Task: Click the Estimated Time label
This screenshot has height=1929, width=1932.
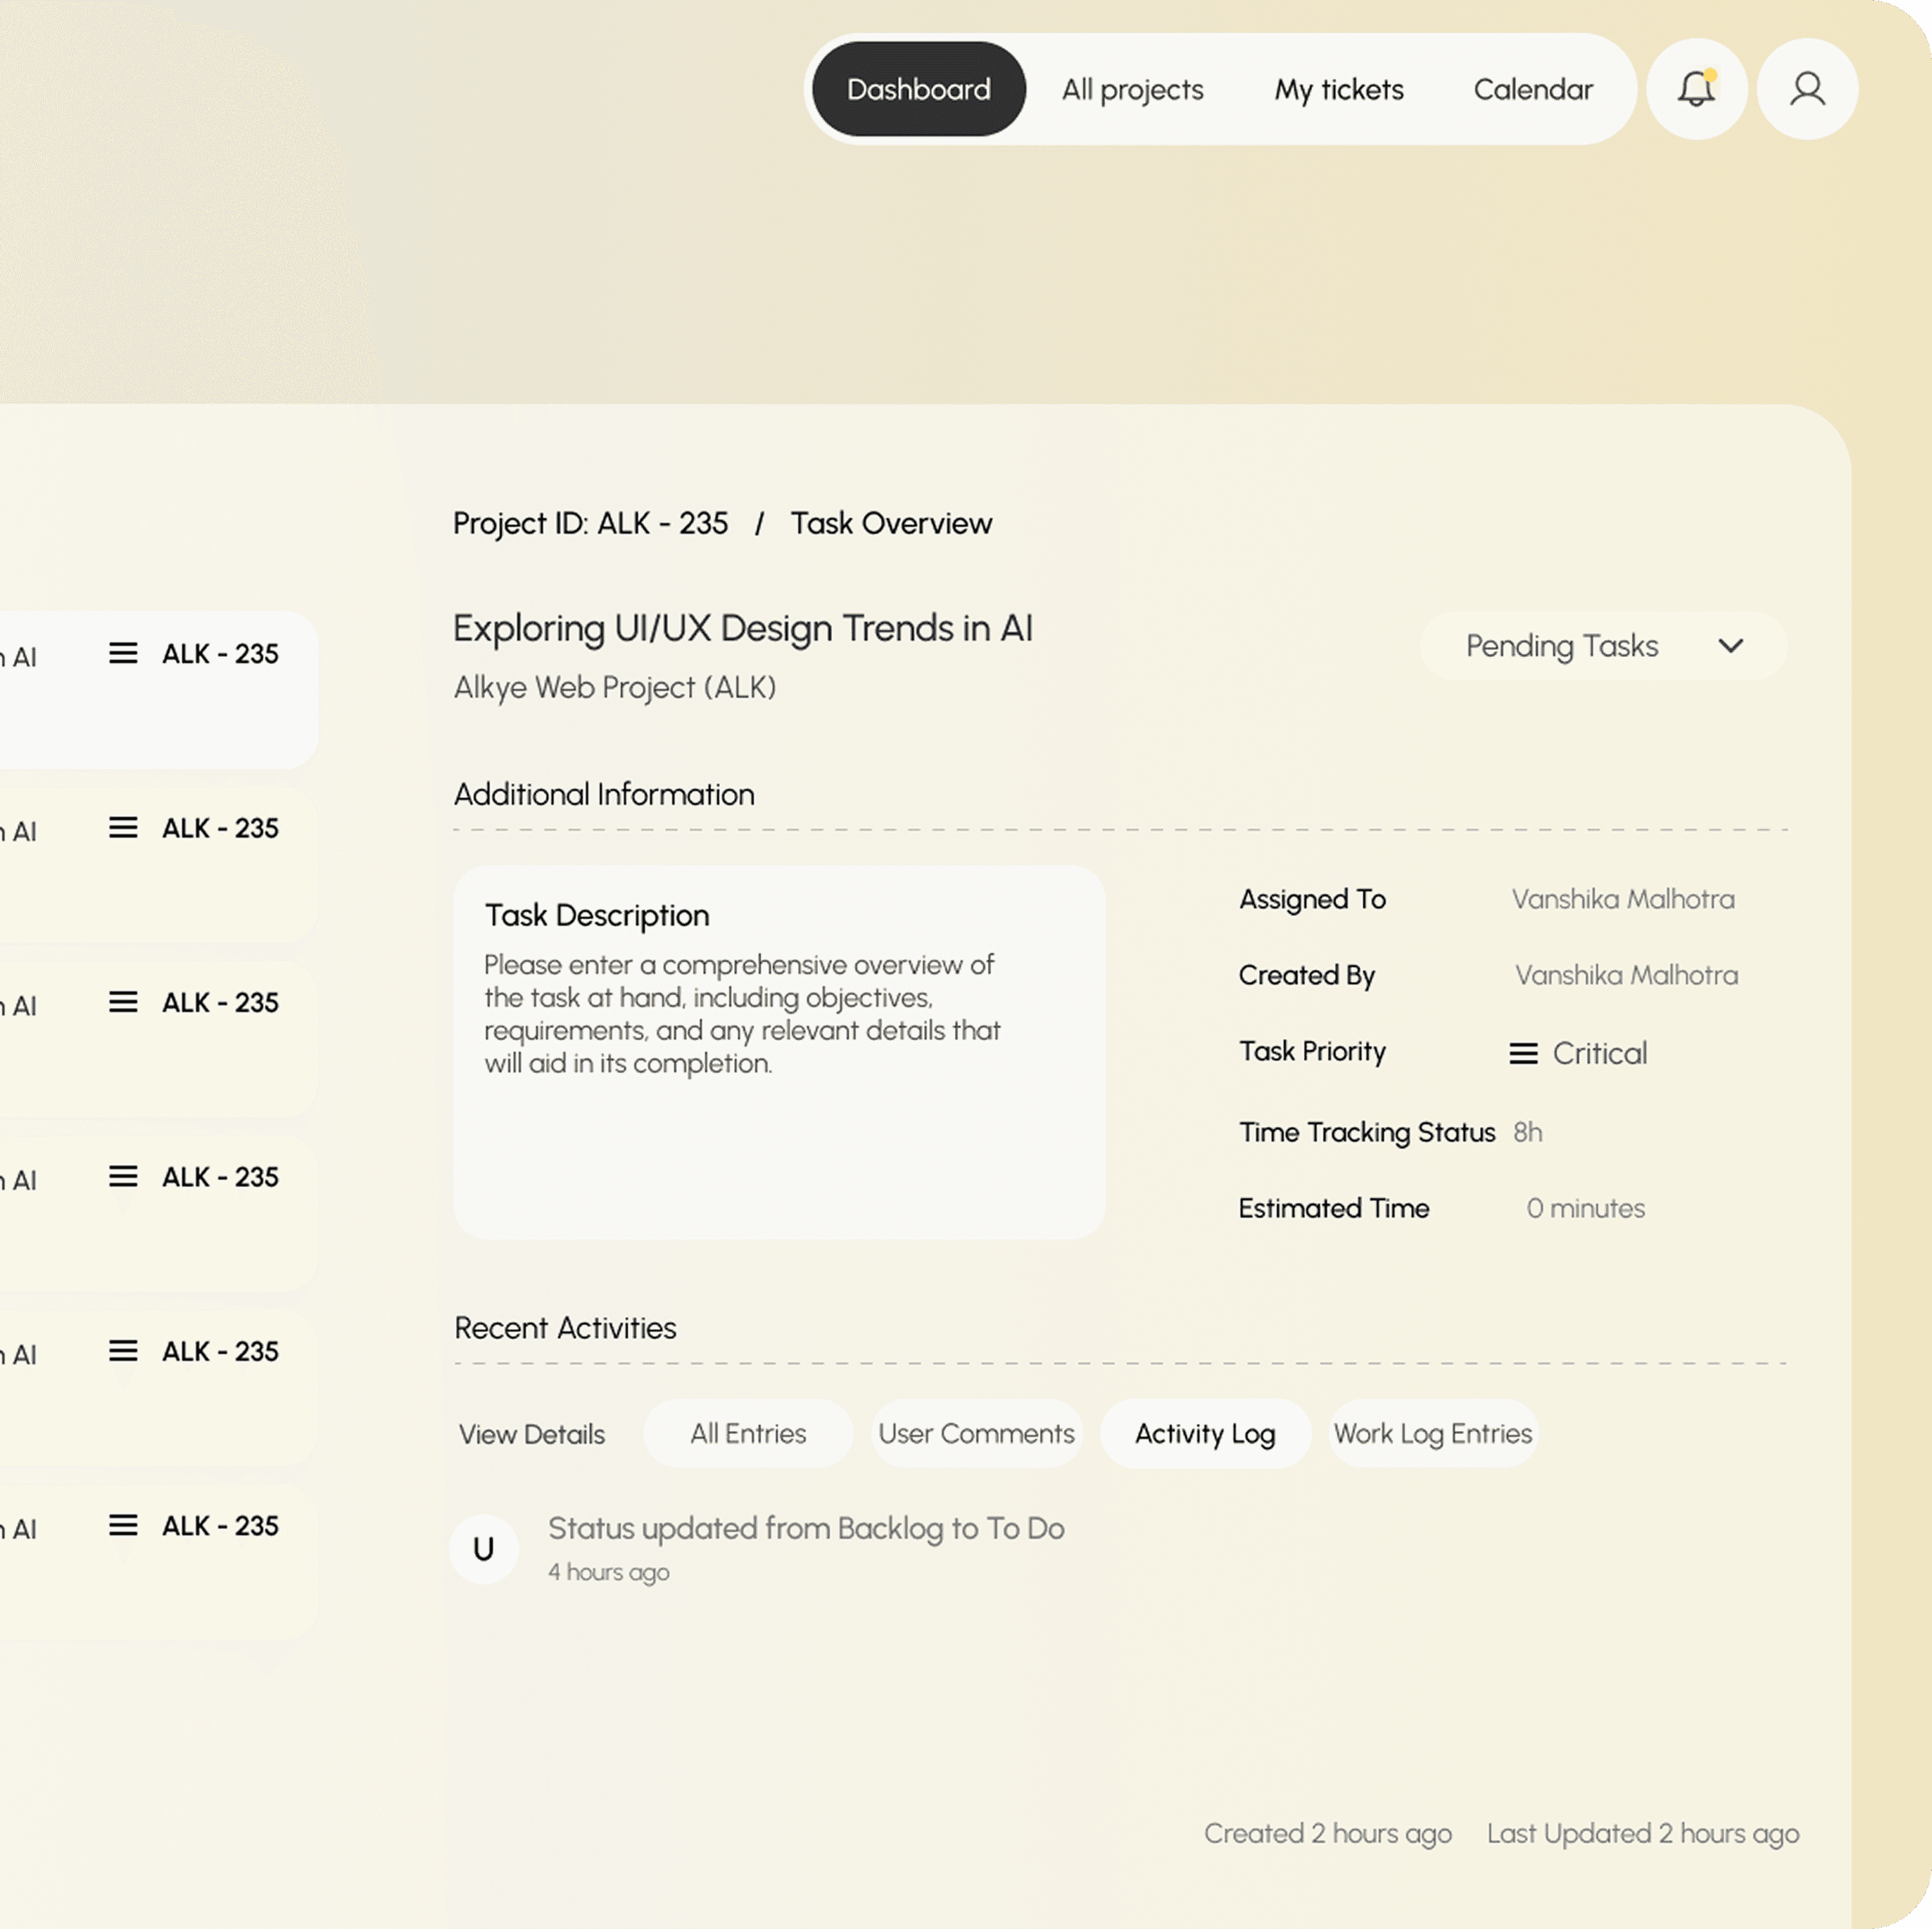Action: point(1334,1208)
